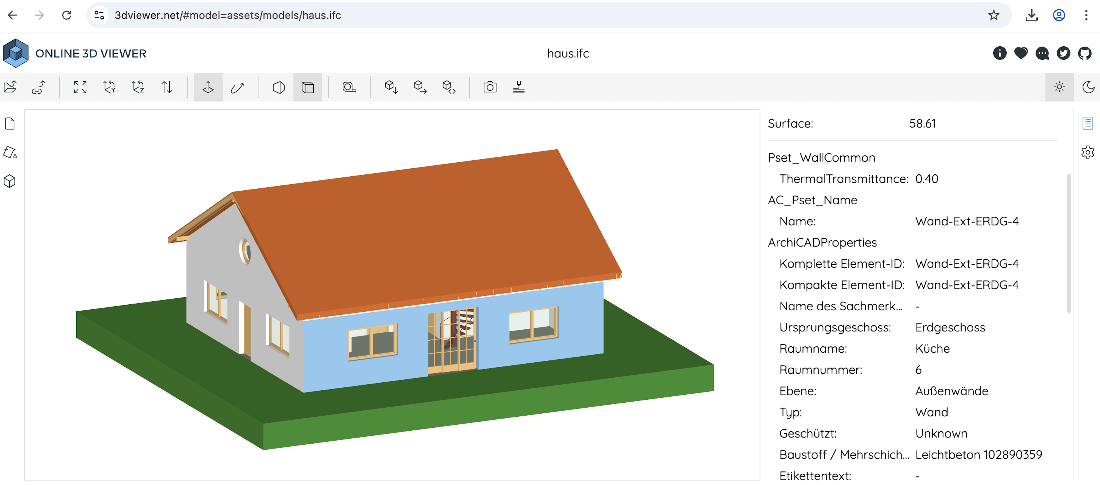Open the Files panel in left sidebar
This screenshot has height=485, width=1100.
pyautogui.click(x=10, y=124)
